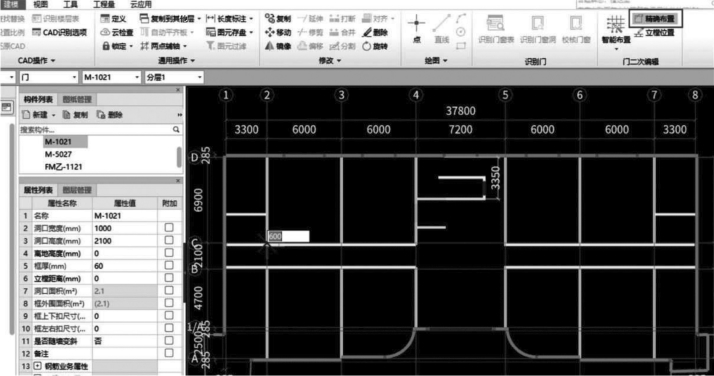This screenshot has height=376, width=714.
Task: Open the 工程量 ribbon tab
Action: click(x=104, y=5)
